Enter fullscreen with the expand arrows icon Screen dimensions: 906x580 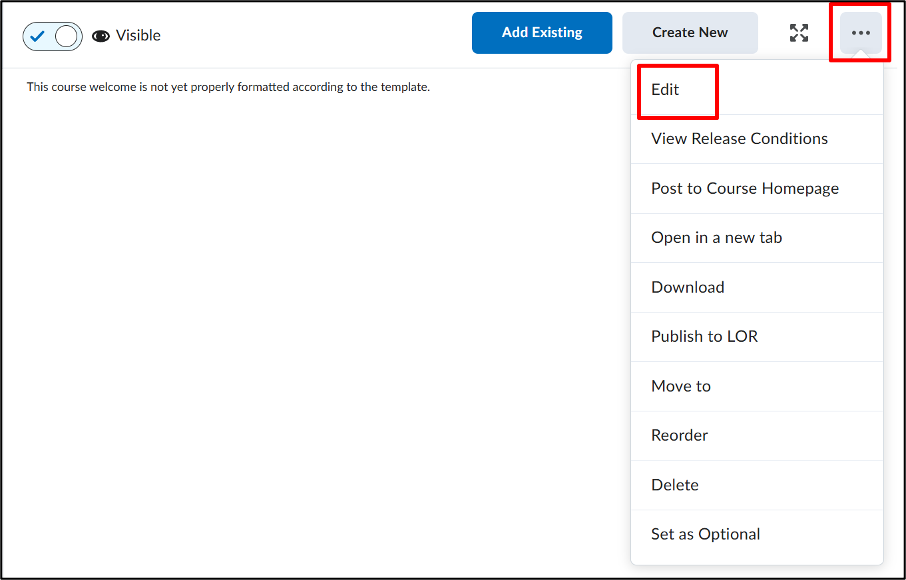tap(799, 33)
